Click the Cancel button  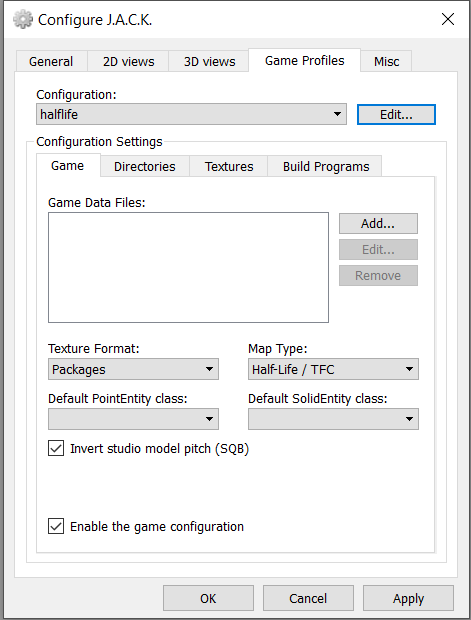308,598
